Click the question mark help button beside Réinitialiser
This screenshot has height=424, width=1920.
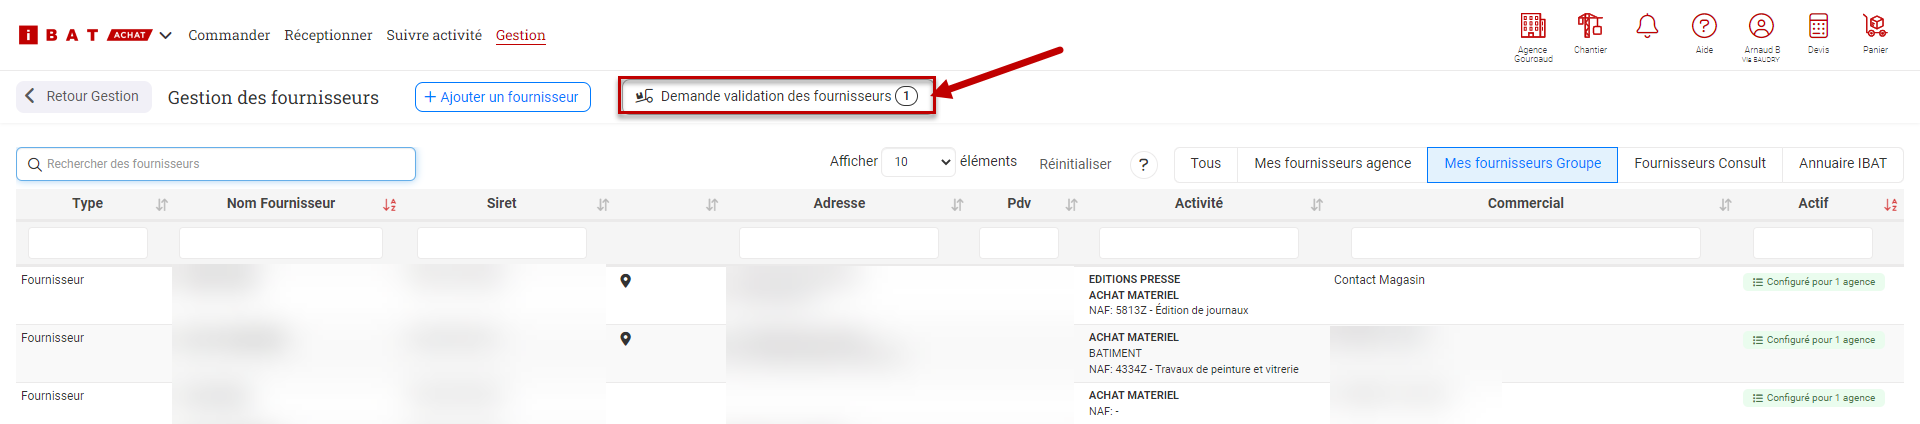pyautogui.click(x=1143, y=164)
